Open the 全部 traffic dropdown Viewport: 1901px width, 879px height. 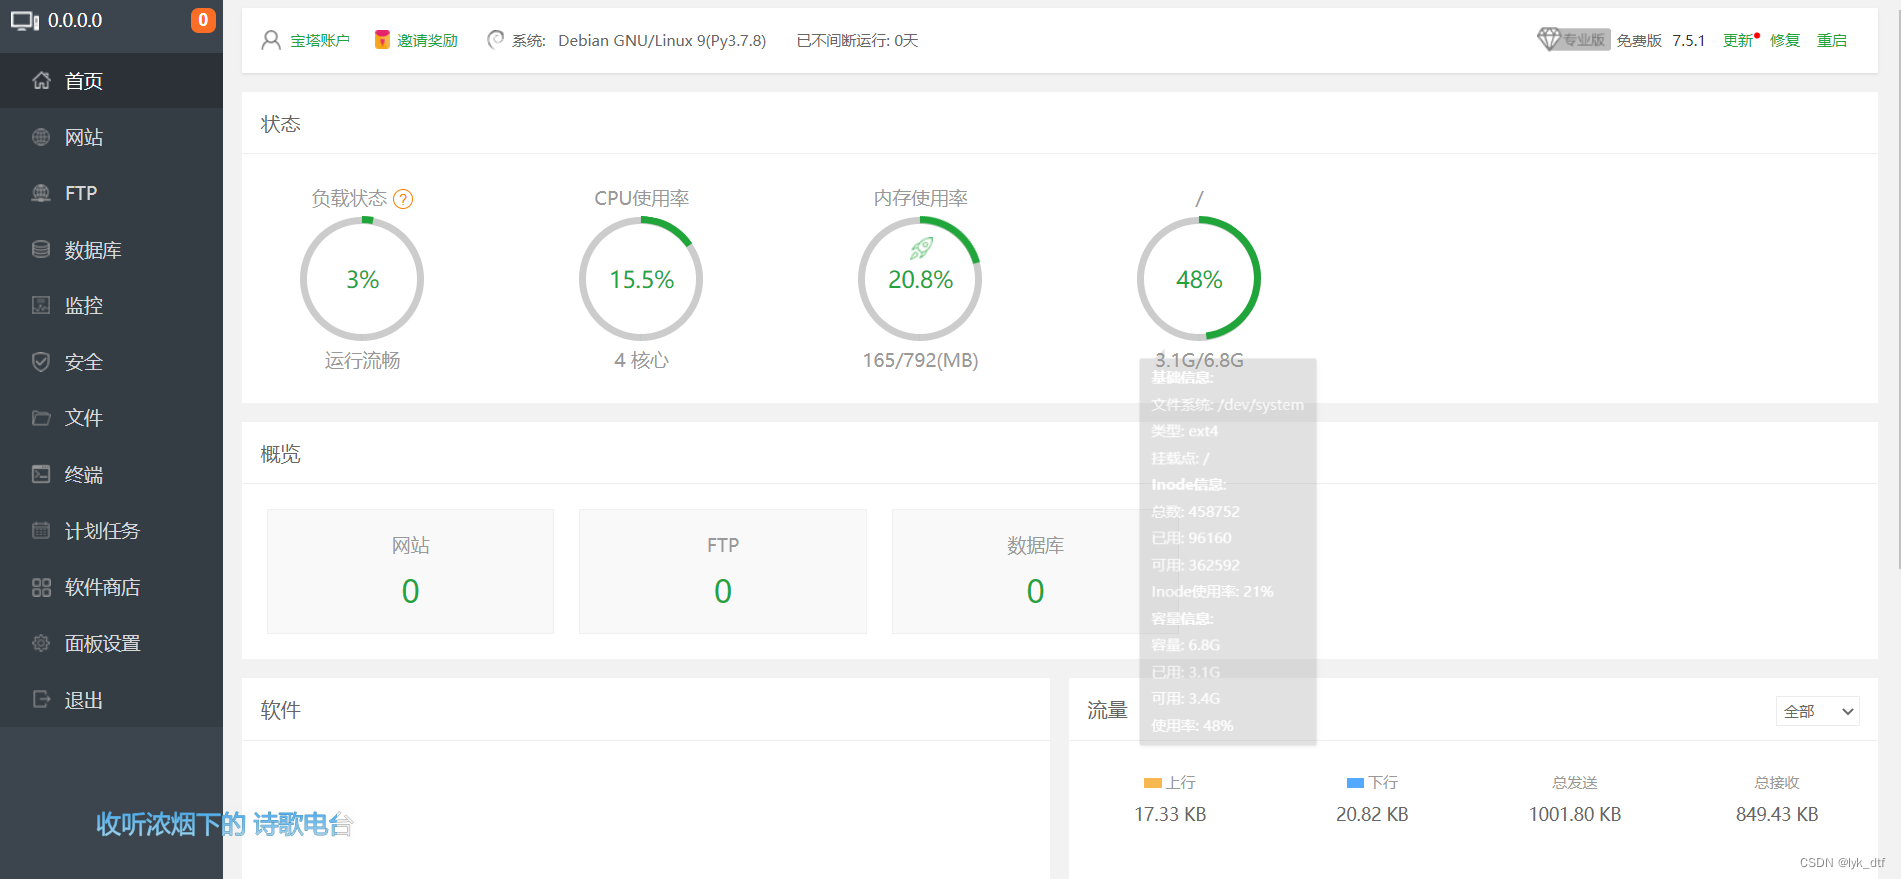(1818, 711)
